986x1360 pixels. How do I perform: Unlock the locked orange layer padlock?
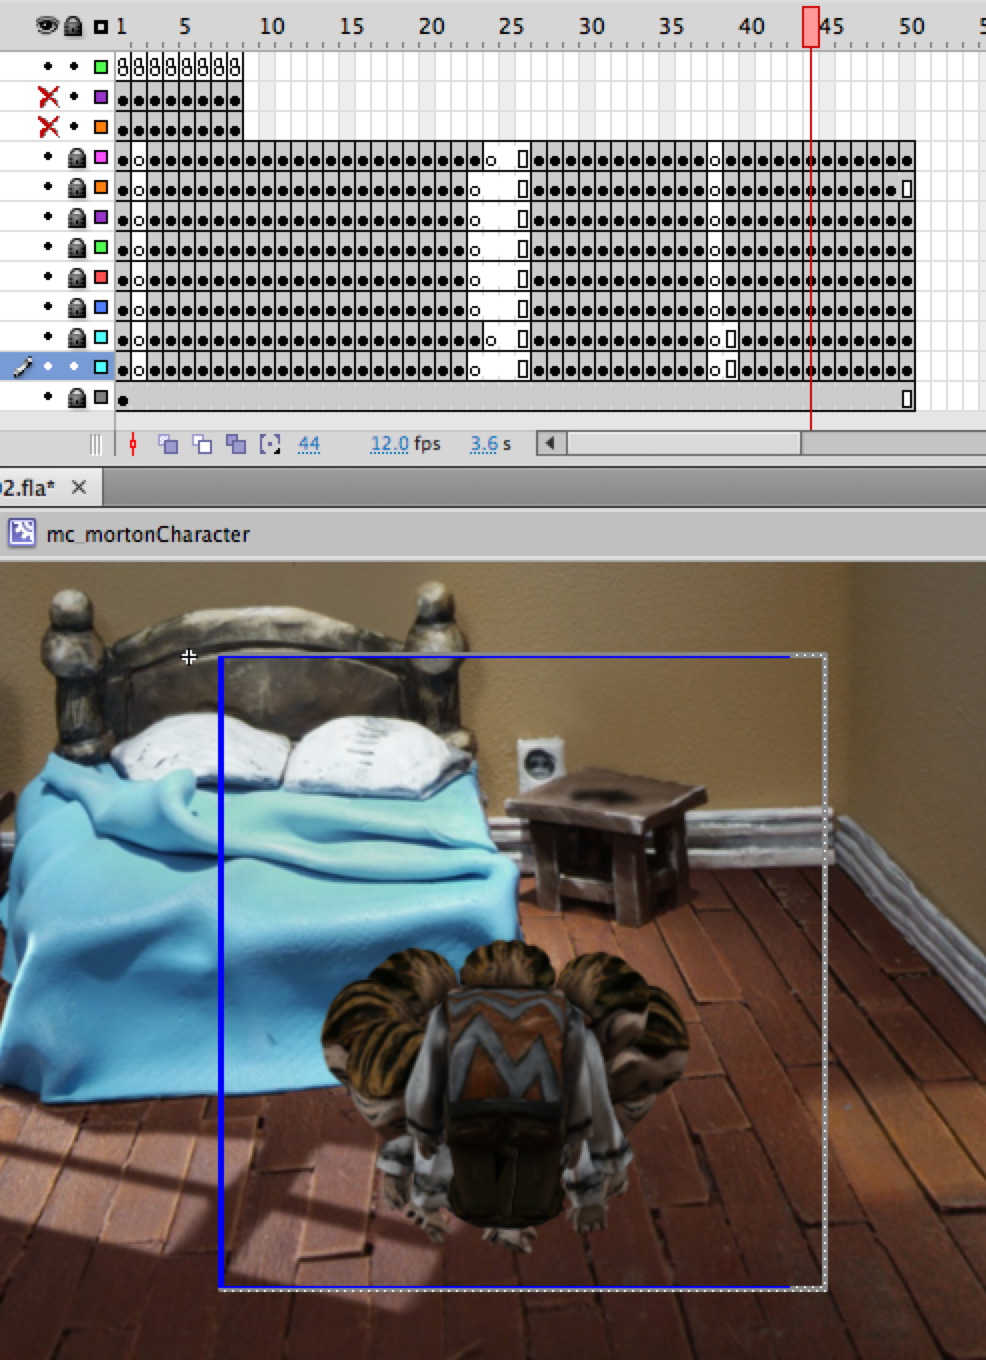click(75, 188)
